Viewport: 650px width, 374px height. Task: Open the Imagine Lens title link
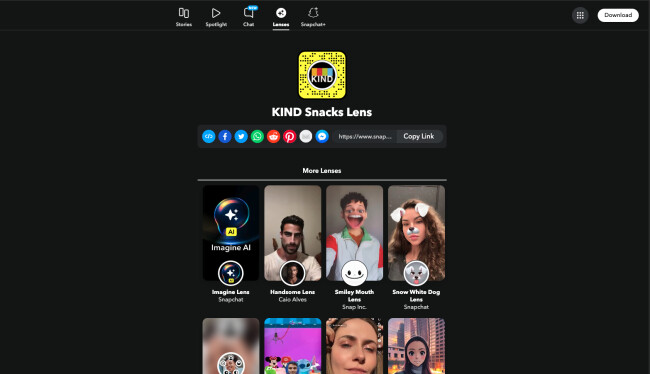point(230,292)
